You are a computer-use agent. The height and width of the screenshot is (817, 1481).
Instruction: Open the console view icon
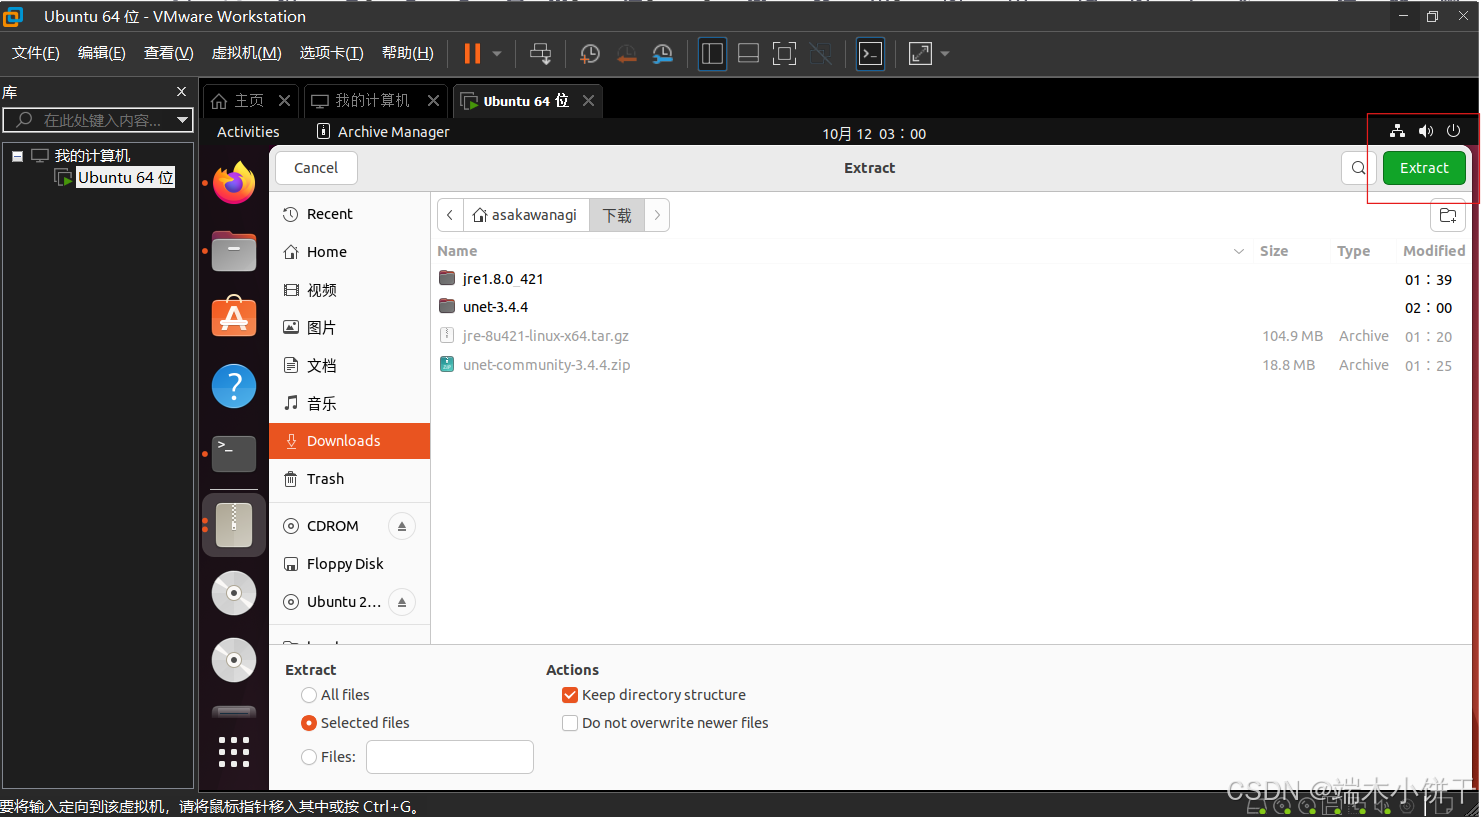coord(871,53)
